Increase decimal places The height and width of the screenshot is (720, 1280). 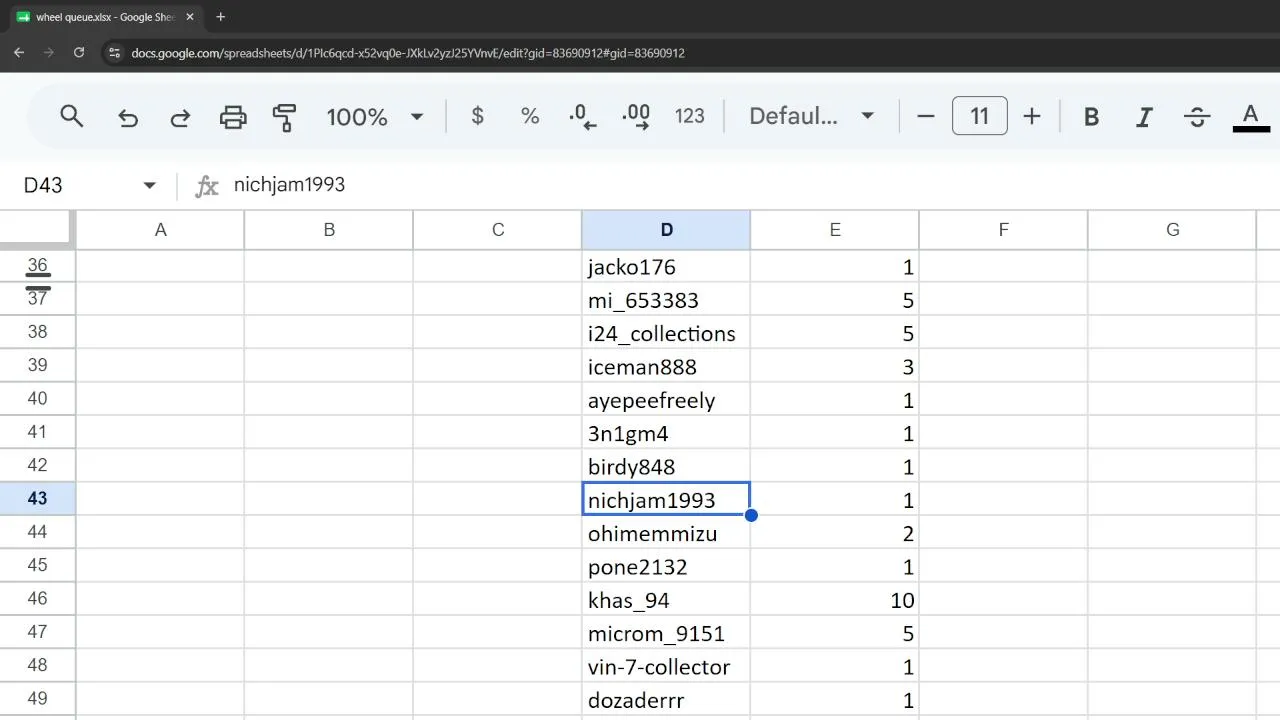[636, 117]
